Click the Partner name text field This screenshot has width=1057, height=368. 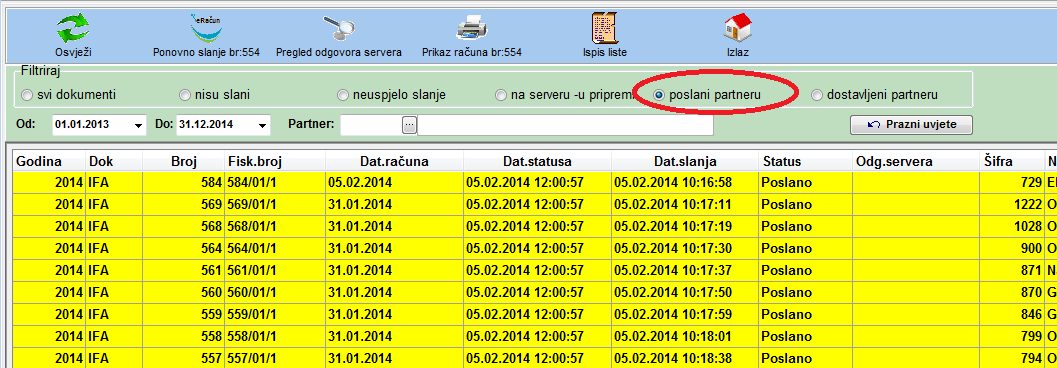click(566, 125)
